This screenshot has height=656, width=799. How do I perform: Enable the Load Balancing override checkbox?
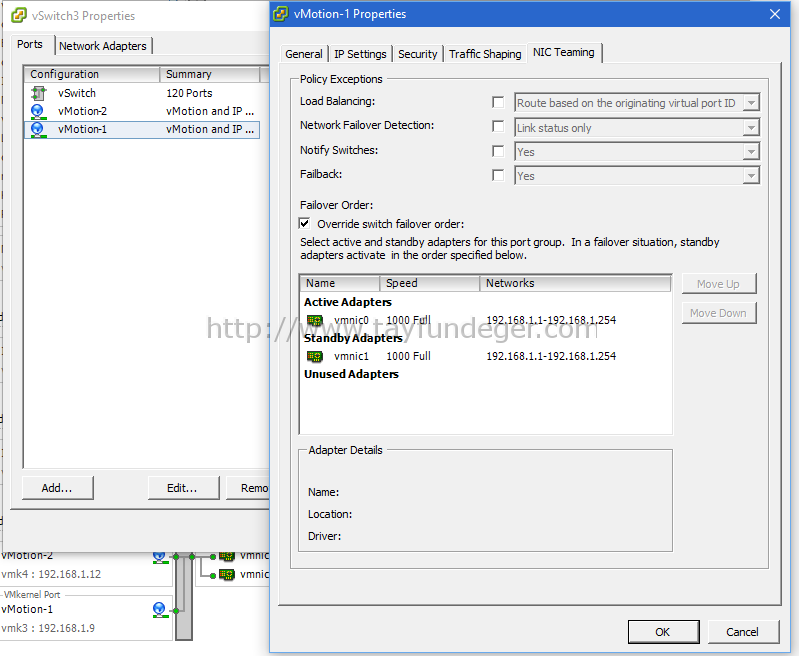click(498, 102)
